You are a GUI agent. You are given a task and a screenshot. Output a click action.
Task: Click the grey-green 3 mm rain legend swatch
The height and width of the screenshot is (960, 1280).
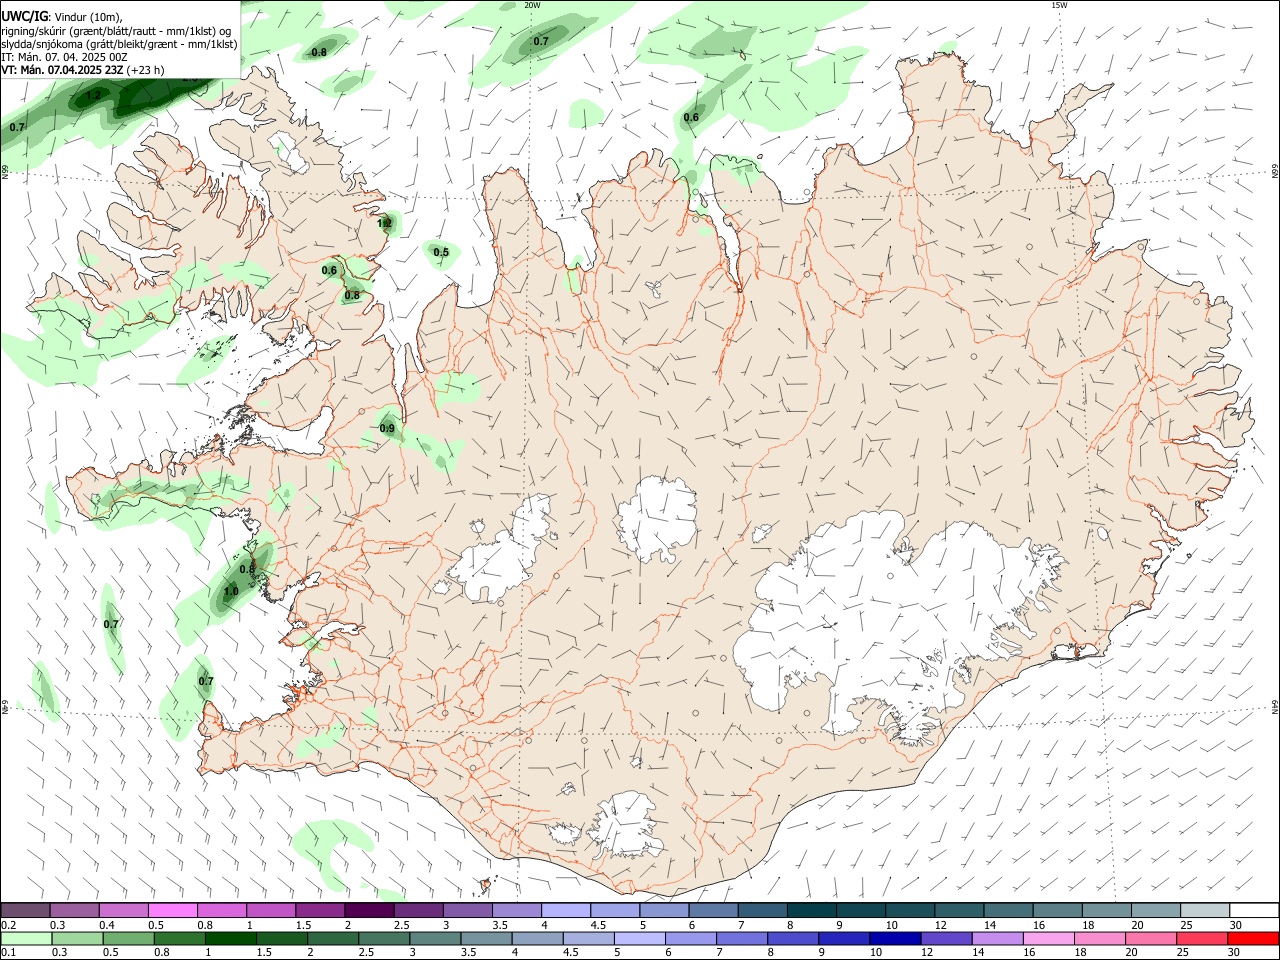click(x=434, y=938)
